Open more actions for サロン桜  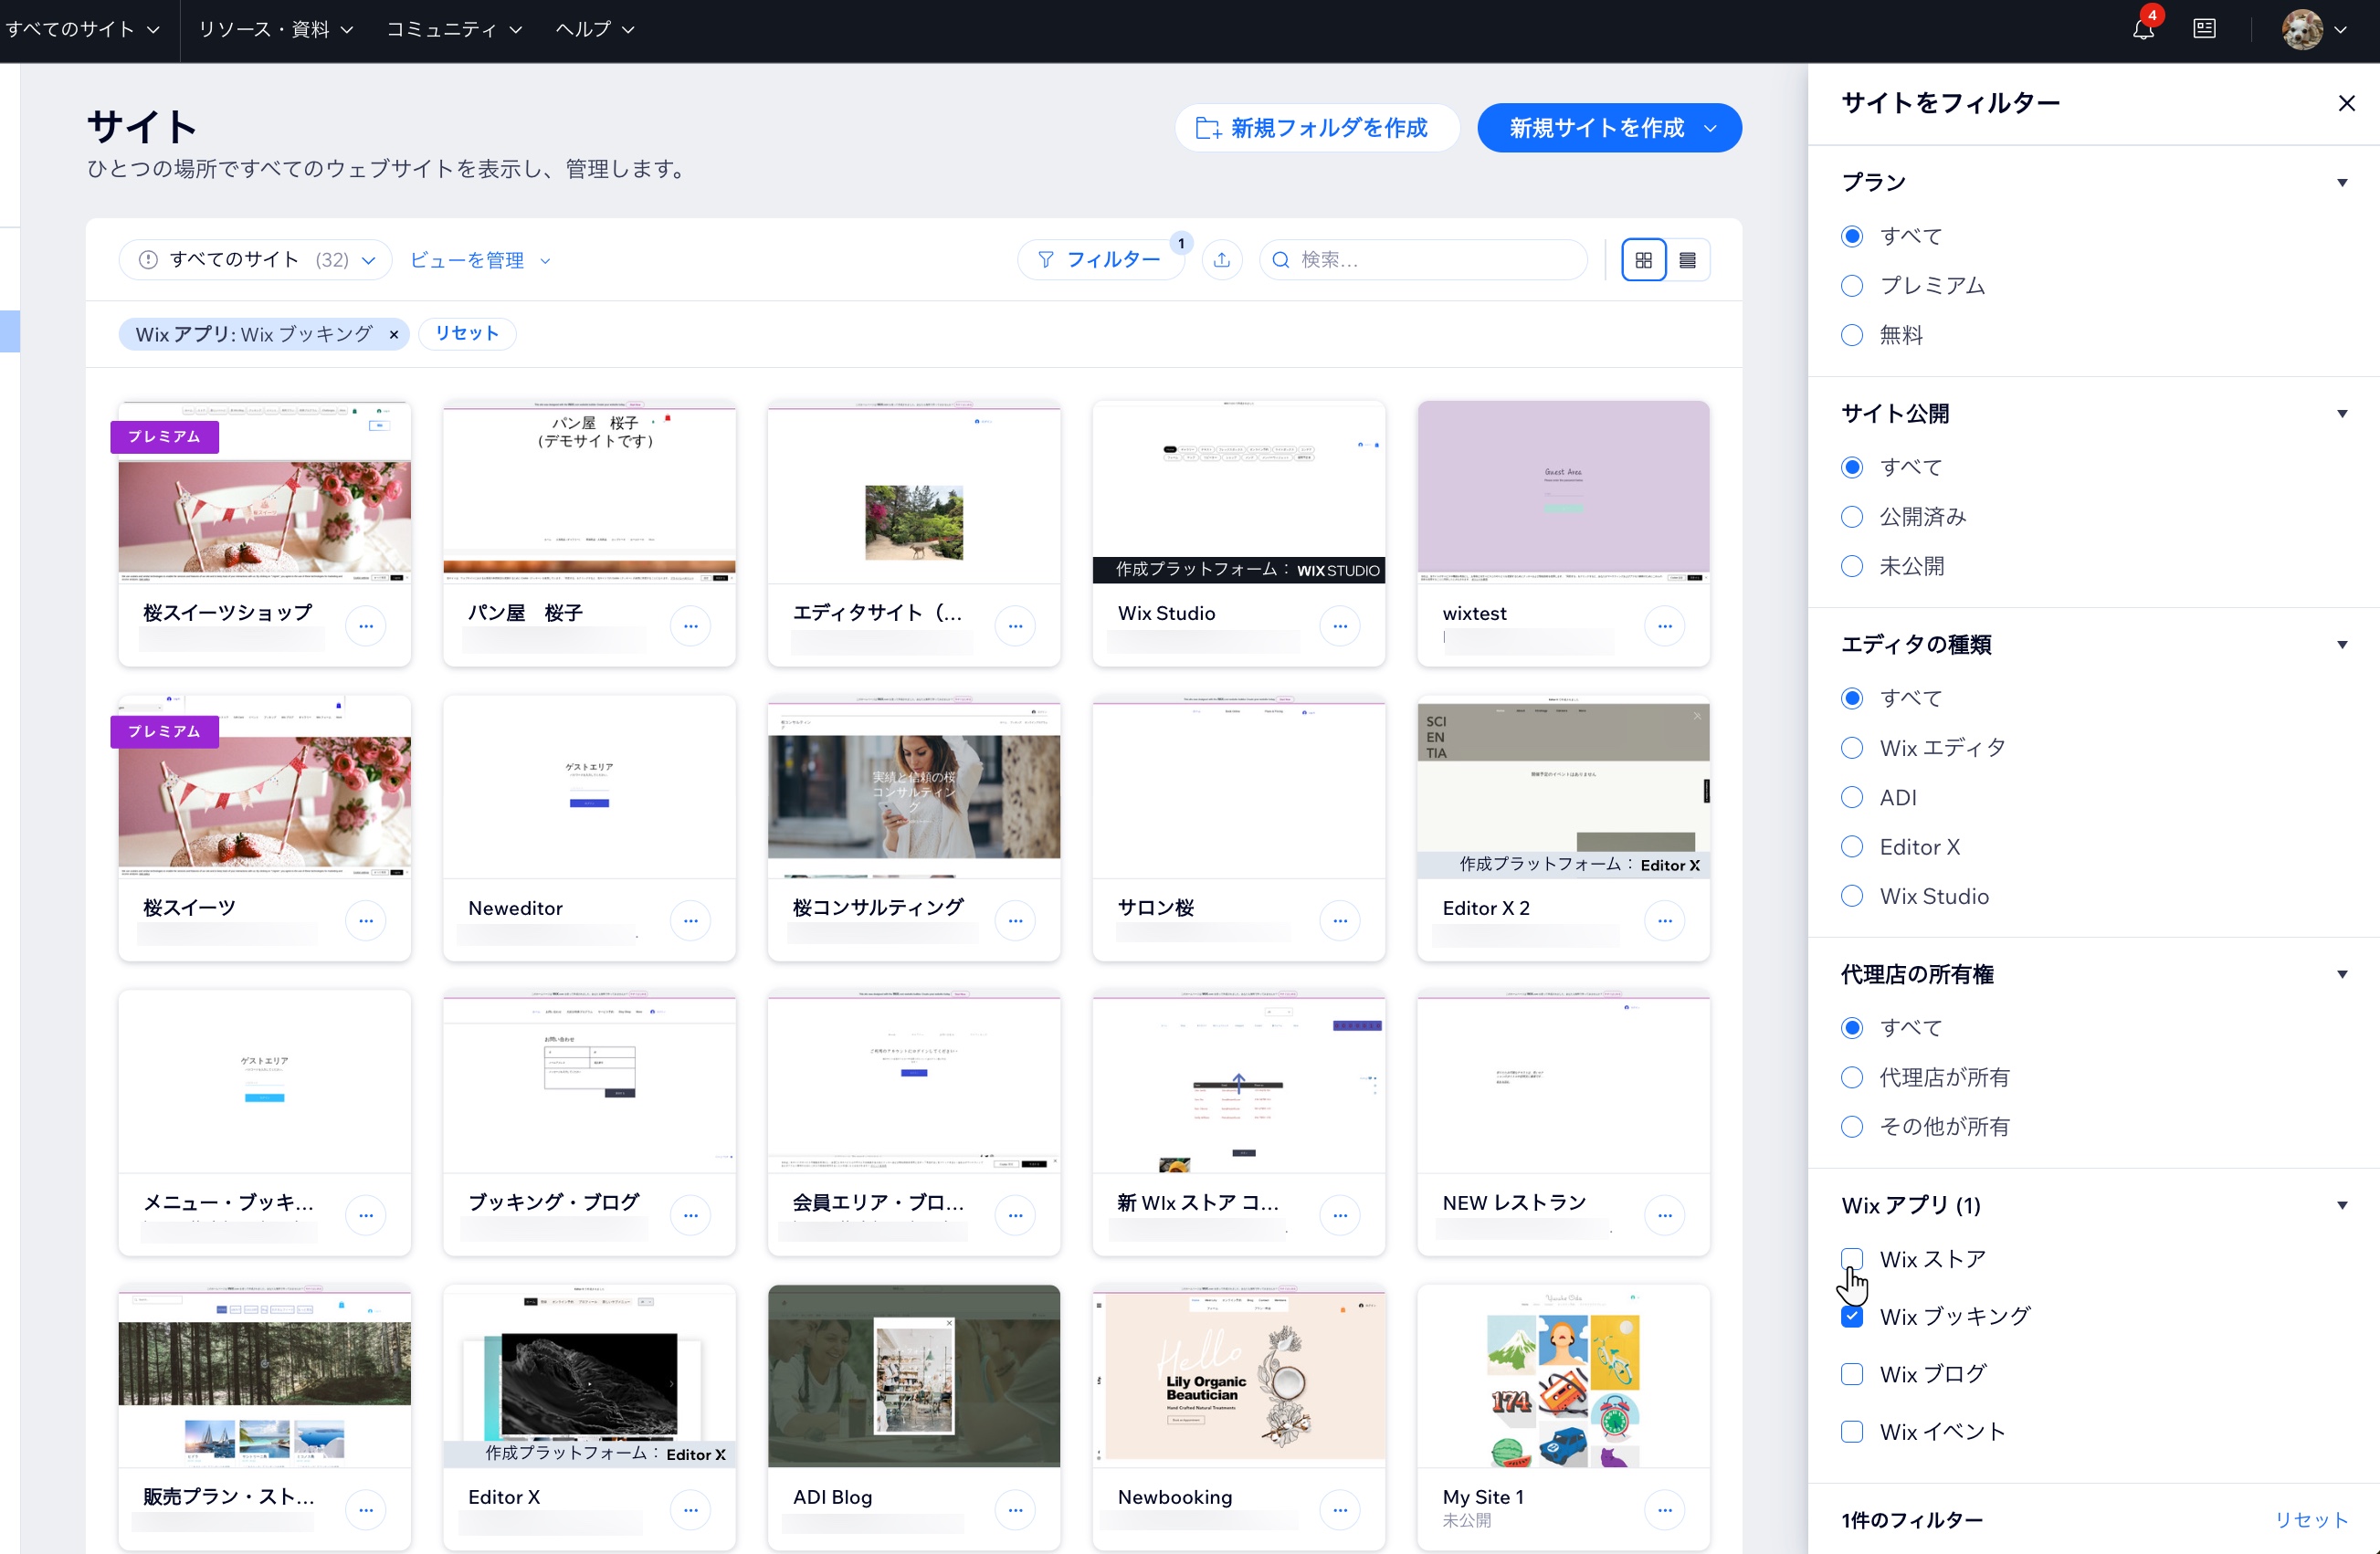1340,920
